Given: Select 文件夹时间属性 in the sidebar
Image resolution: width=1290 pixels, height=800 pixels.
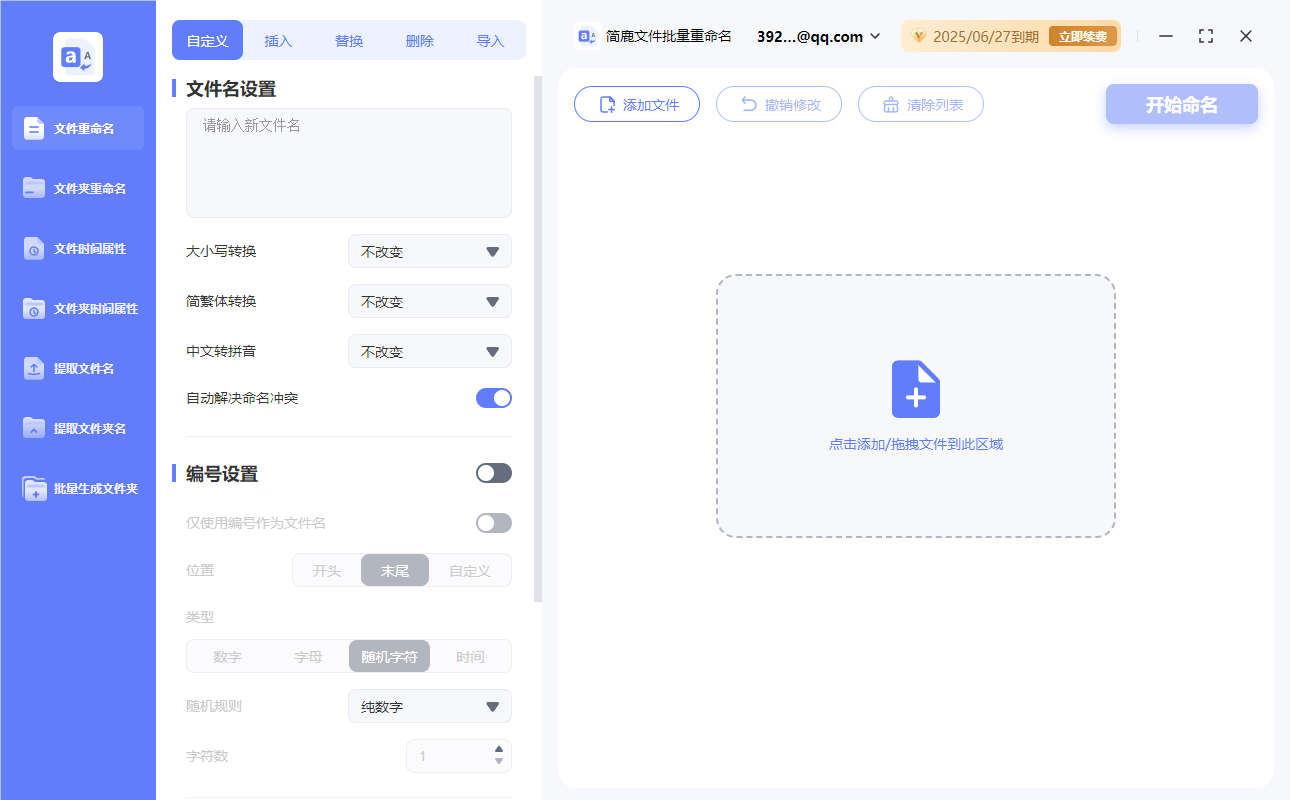Looking at the screenshot, I should point(77,308).
